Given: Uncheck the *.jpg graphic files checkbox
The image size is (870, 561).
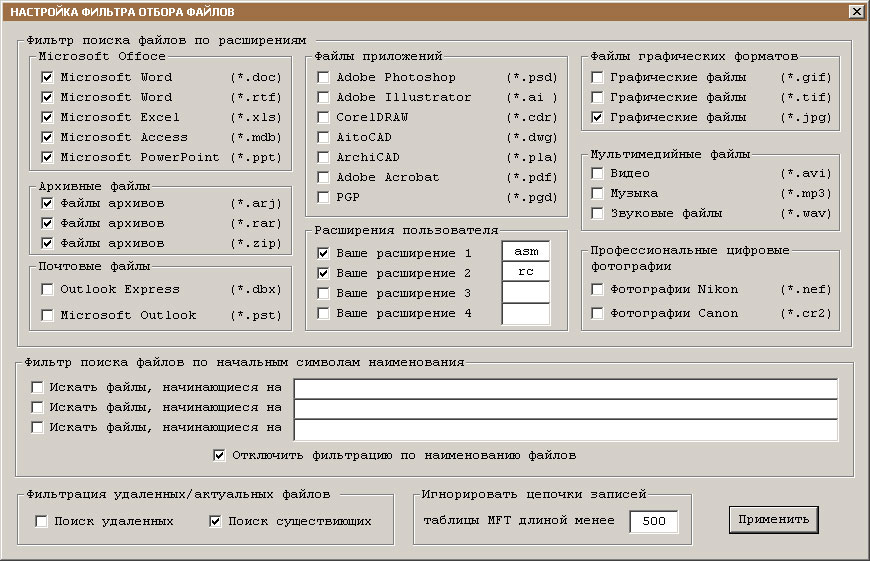Looking at the screenshot, I should tap(597, 117).
